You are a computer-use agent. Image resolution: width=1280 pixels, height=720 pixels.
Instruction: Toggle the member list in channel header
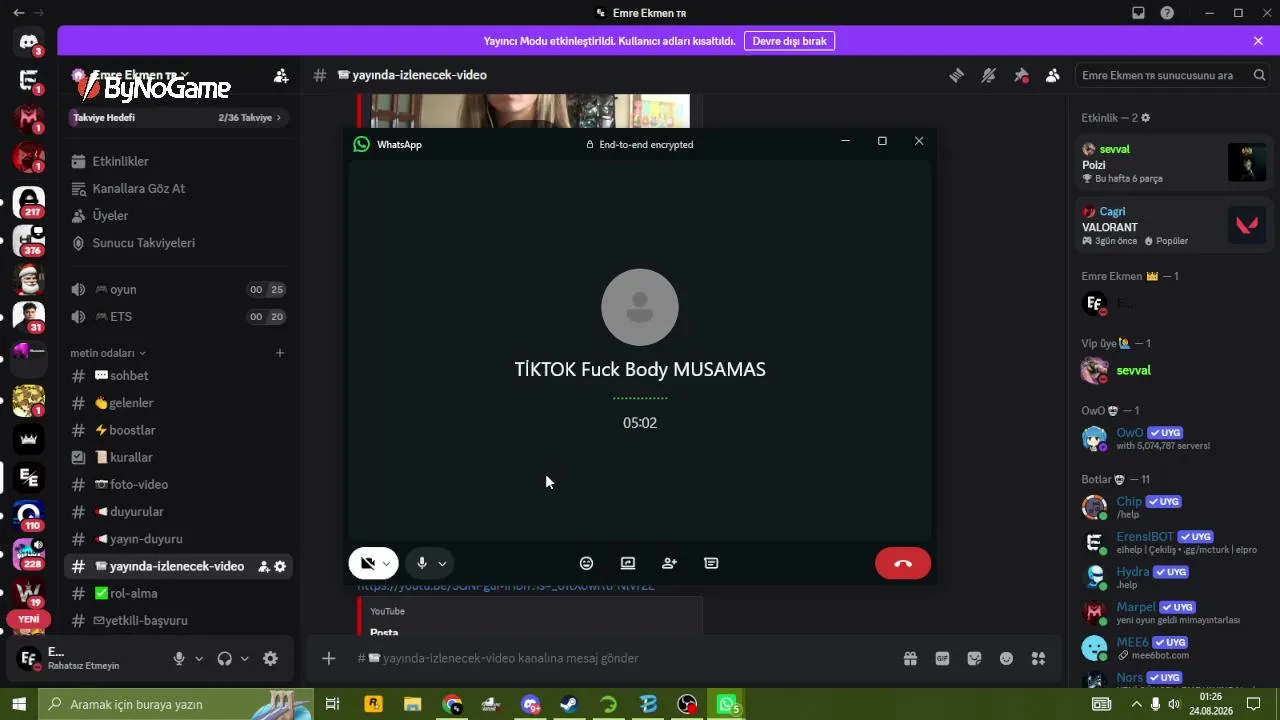pos(1053,75)
